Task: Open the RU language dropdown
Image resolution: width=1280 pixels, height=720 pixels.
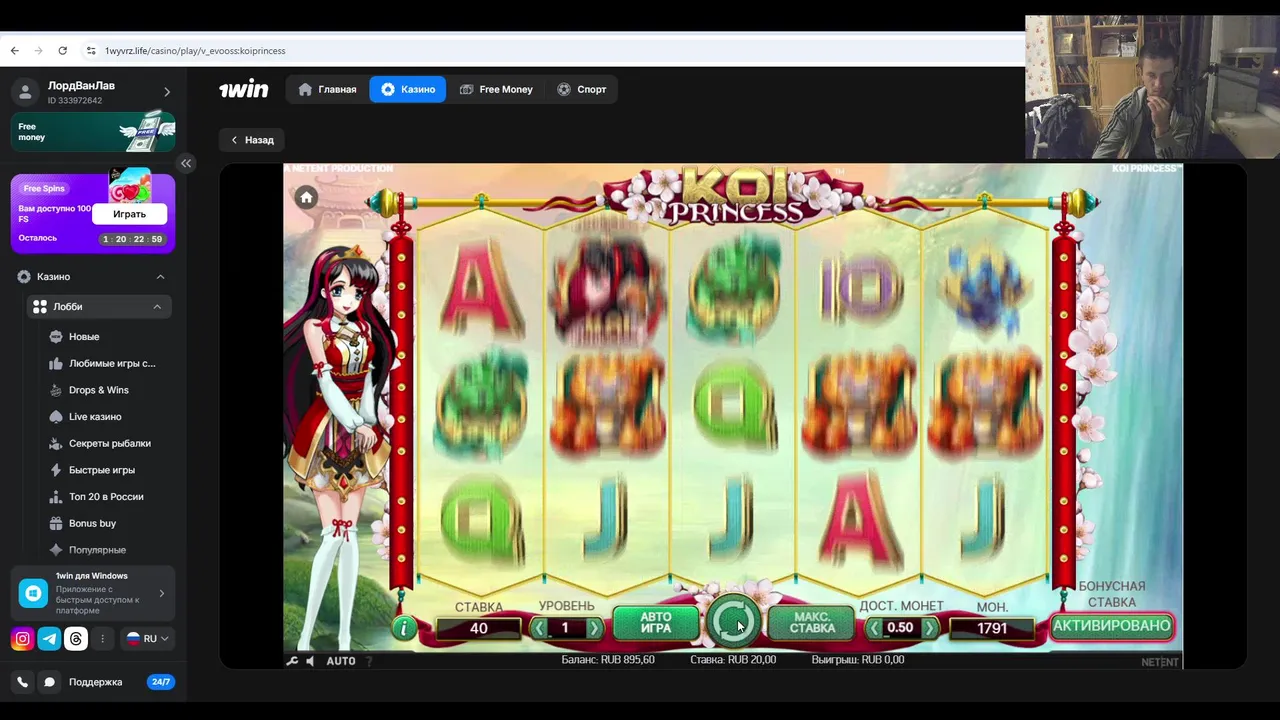Action: tap(148, 638)
